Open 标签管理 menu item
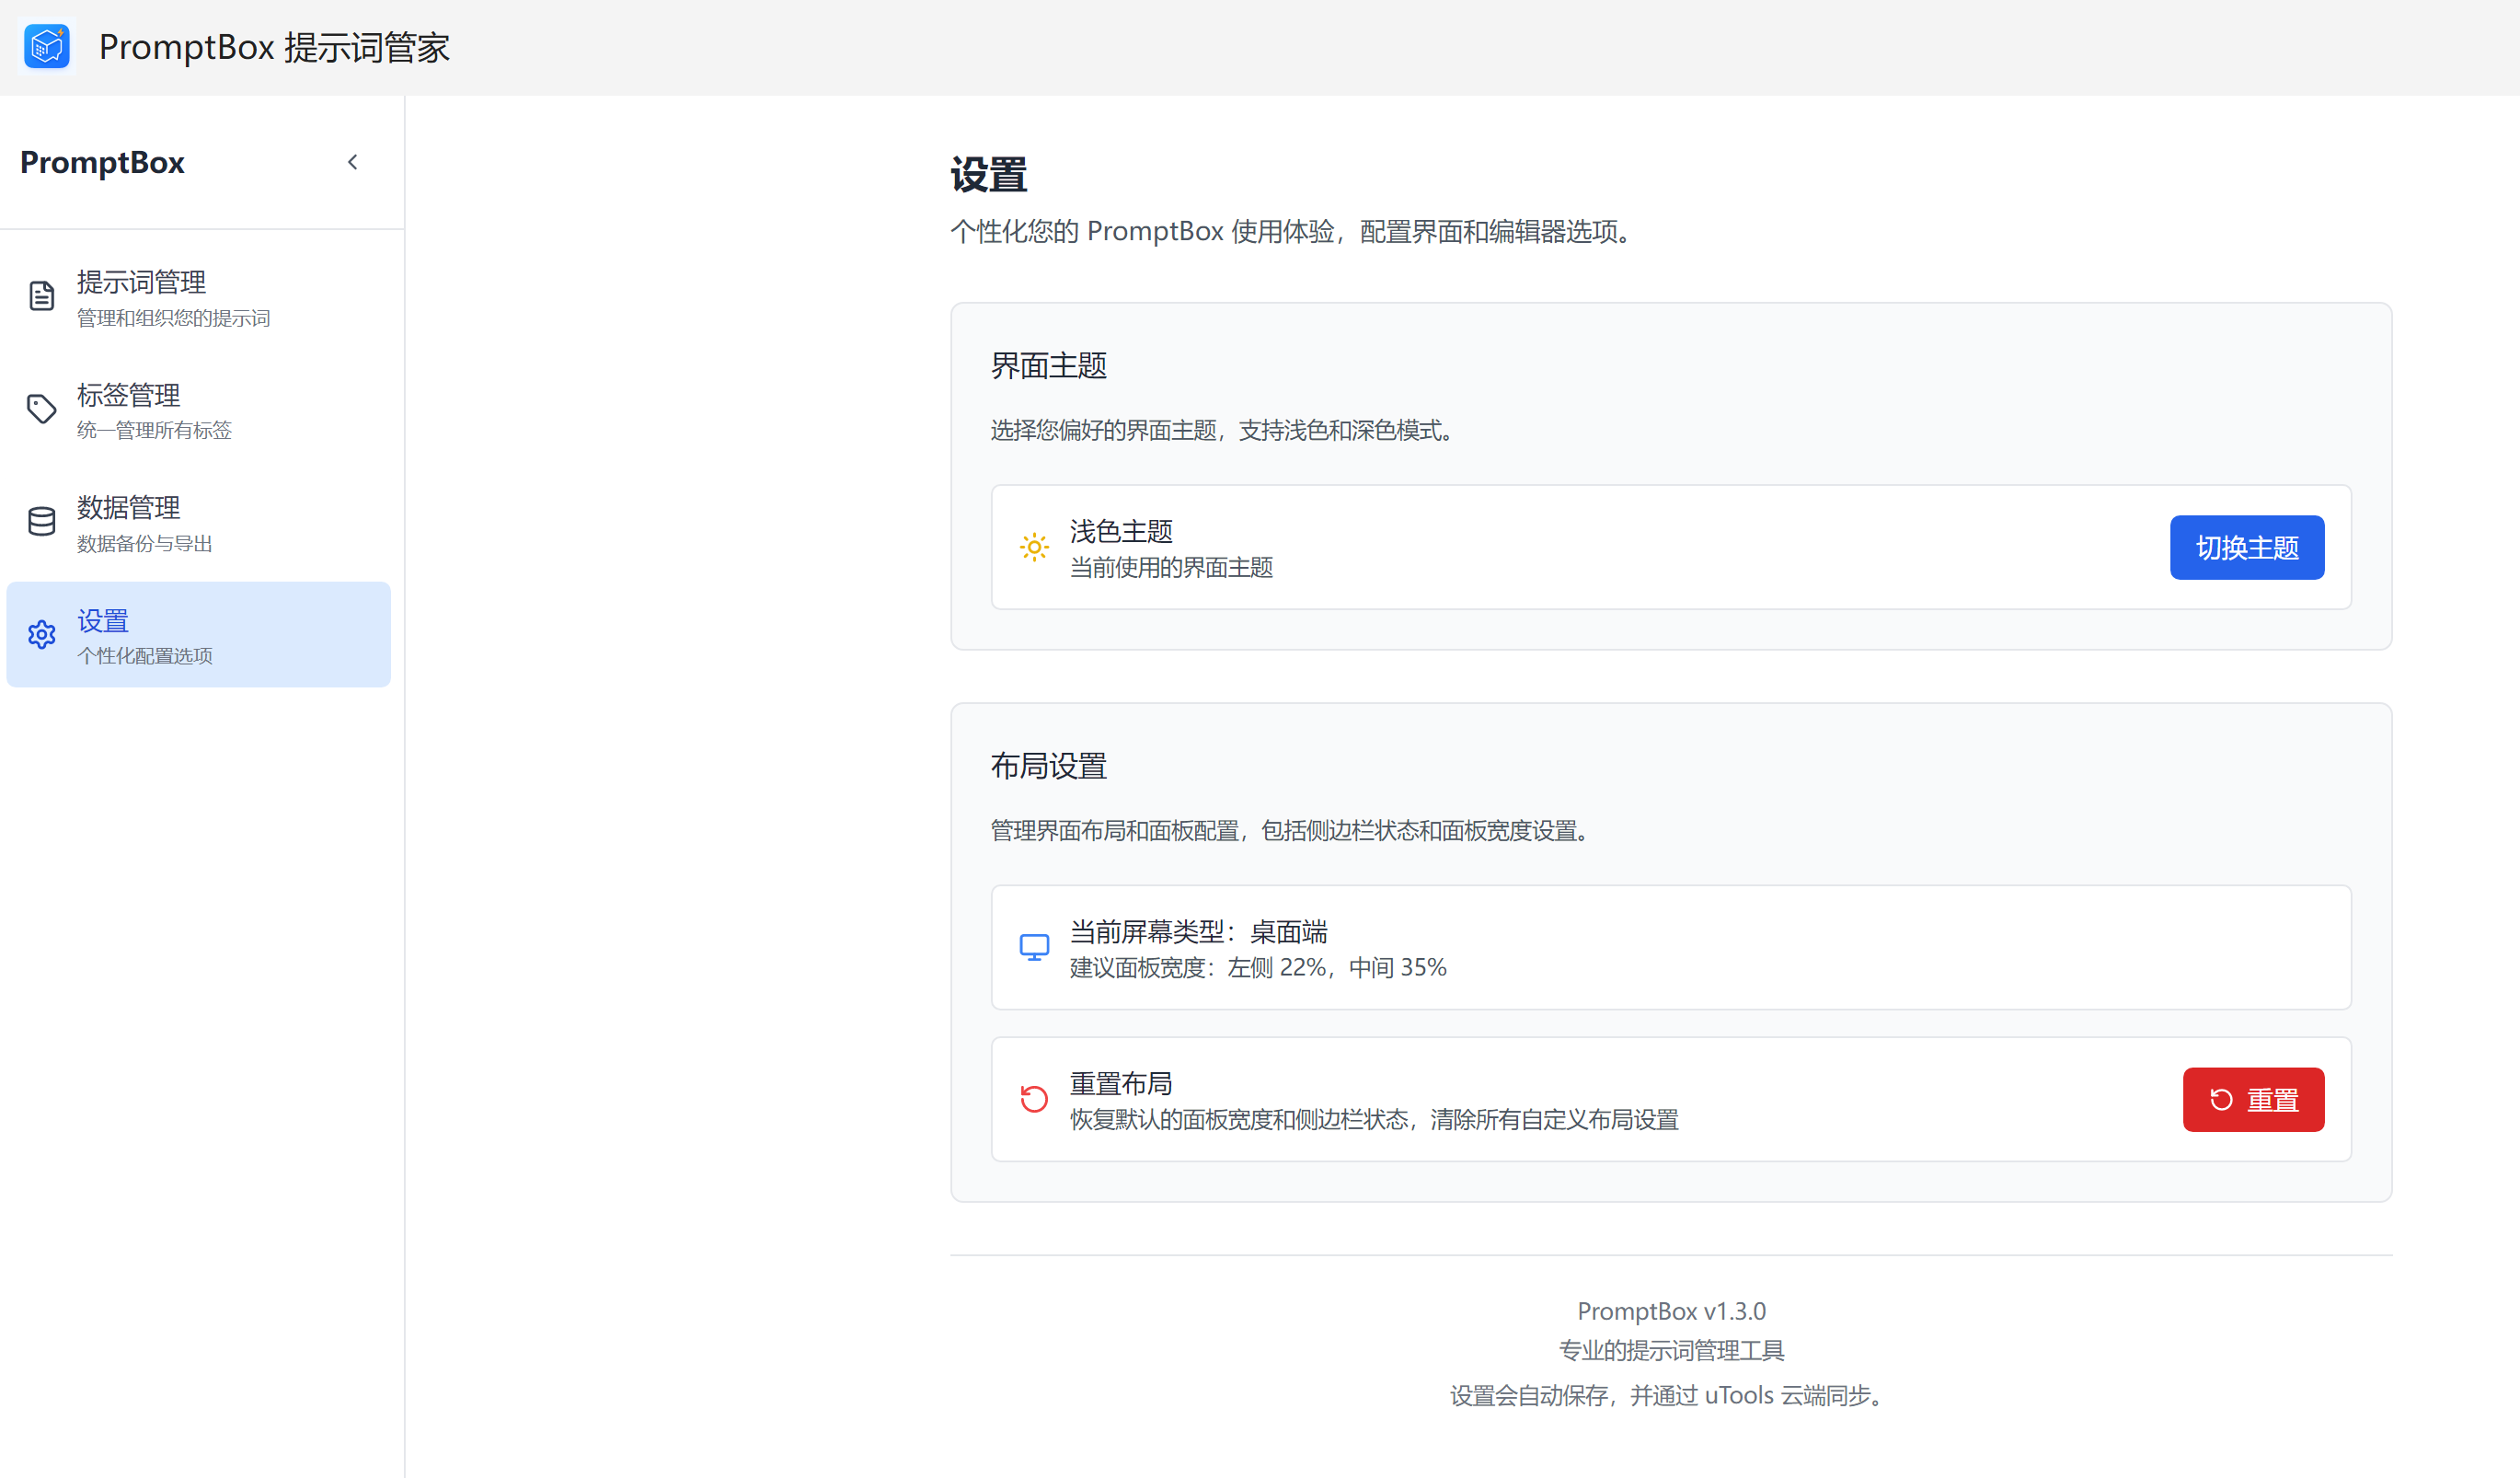 (x=129, y=396)
